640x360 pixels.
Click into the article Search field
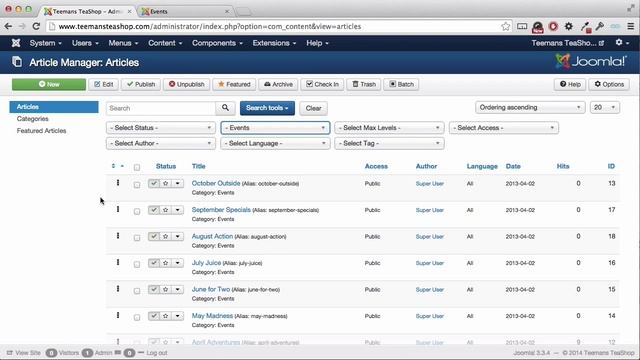161,108
